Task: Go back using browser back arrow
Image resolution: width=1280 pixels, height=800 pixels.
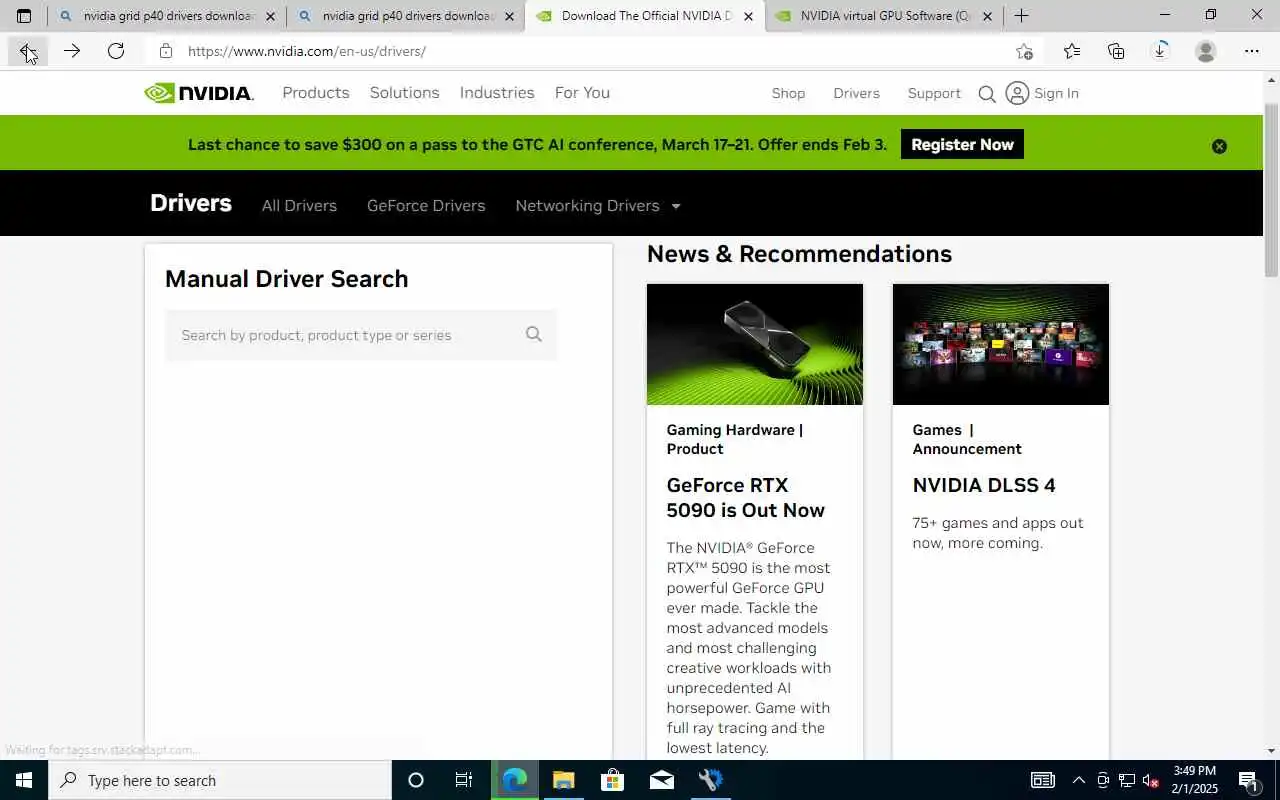Action: tap(27, 51)
